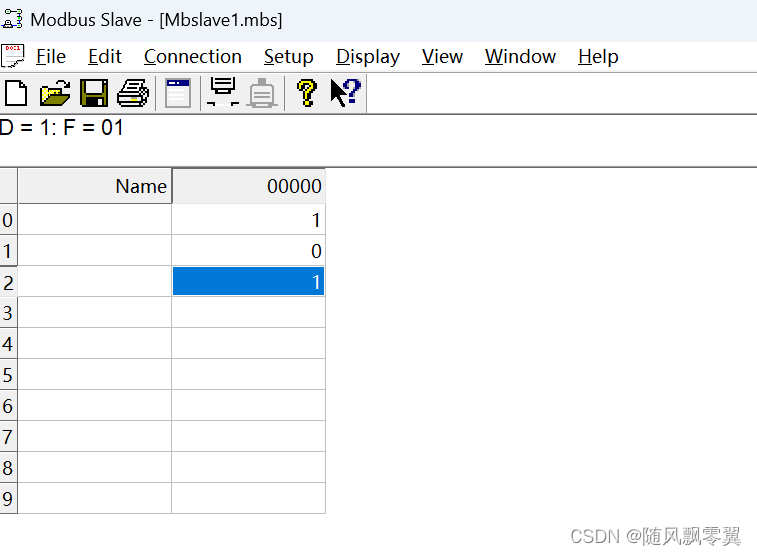Click the New document toolbar icon
This screenshot has width=757, height=556.
16,93
